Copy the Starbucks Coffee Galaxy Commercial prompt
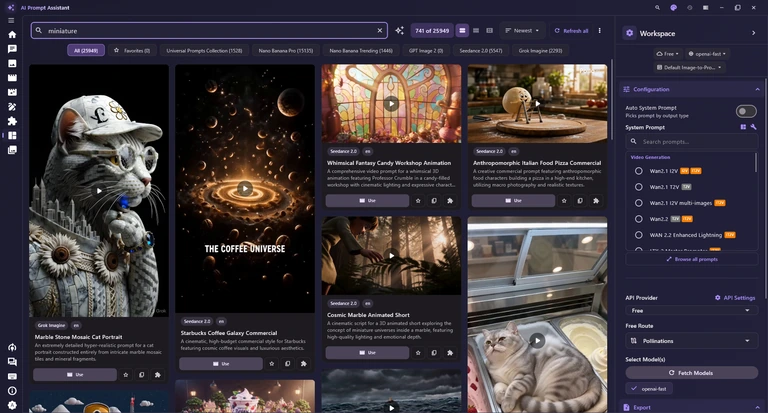The height and width of the screenshot is (413, 768). pyautogui.click(x=288, y=364)
